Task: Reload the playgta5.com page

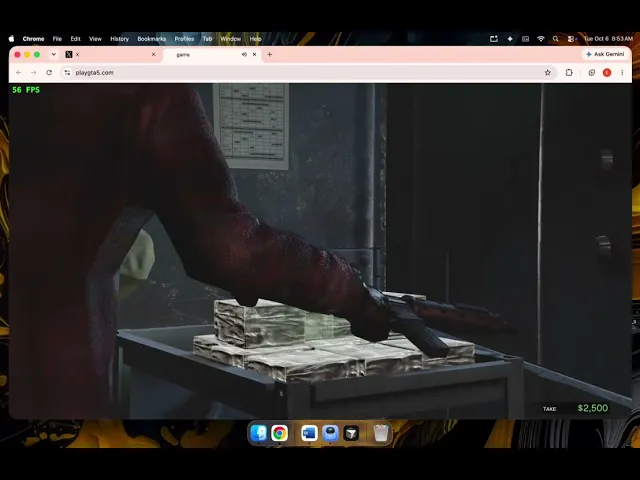Action: (49, 73)
